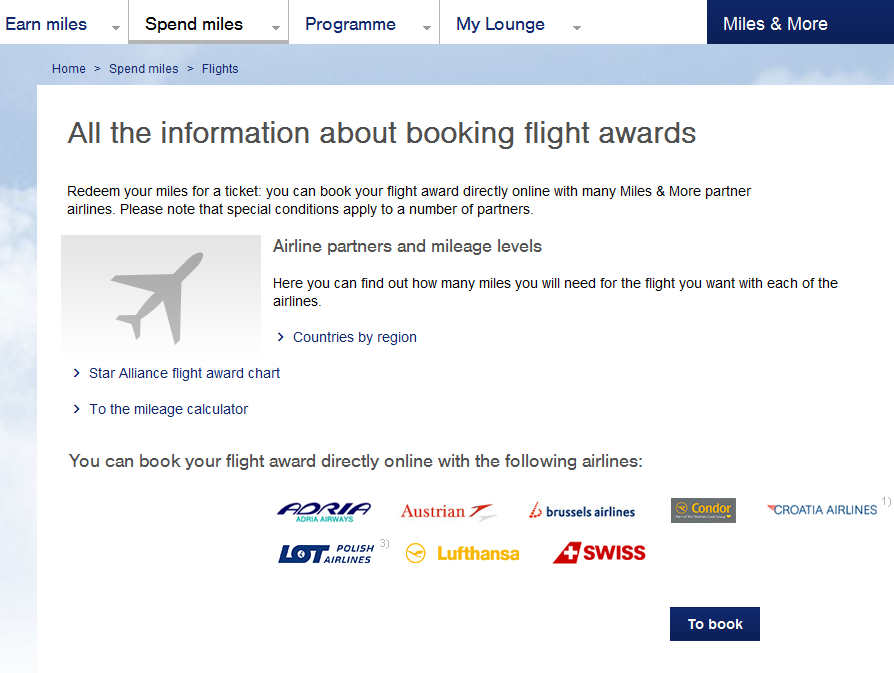
Task: Click the grey airplane thumbnail image
Action: [x=161, y=296]
